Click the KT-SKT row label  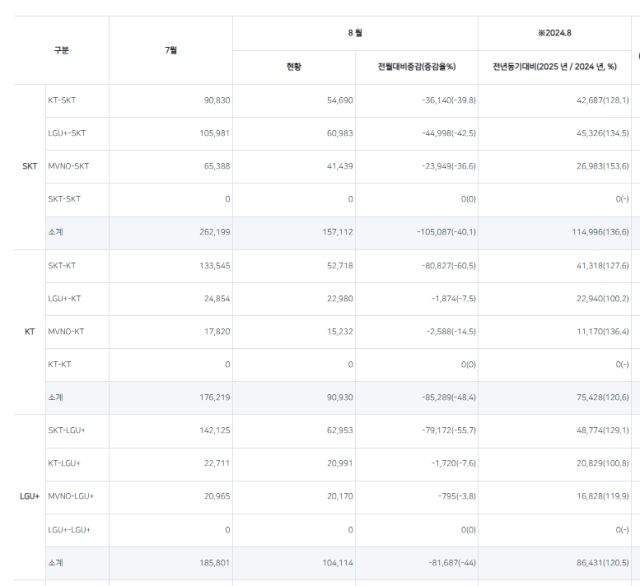(62, 101)
